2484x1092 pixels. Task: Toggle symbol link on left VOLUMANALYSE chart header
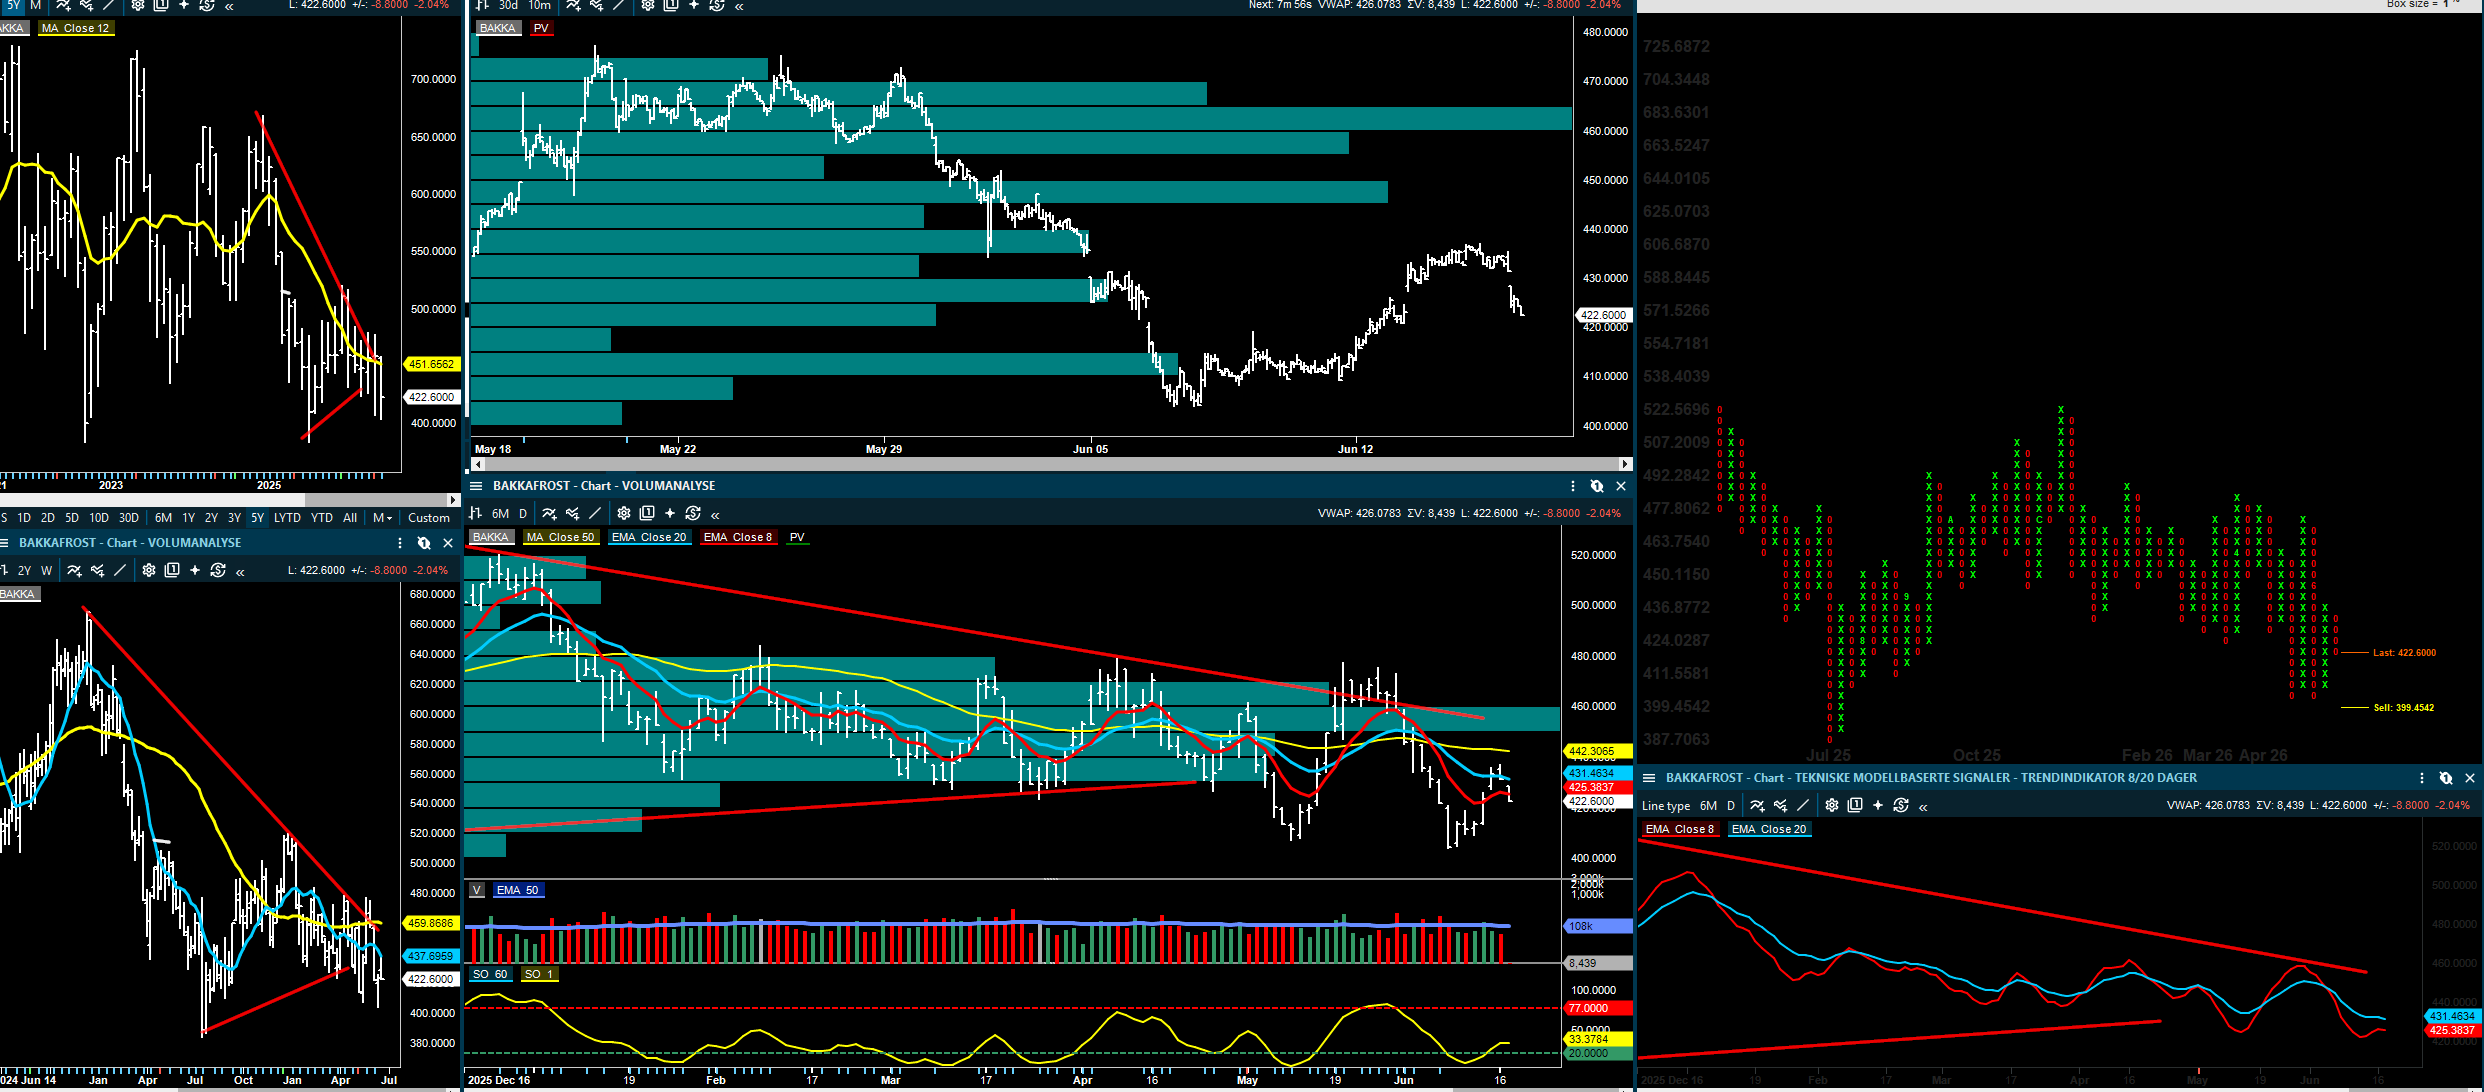[x=424, y=543]
